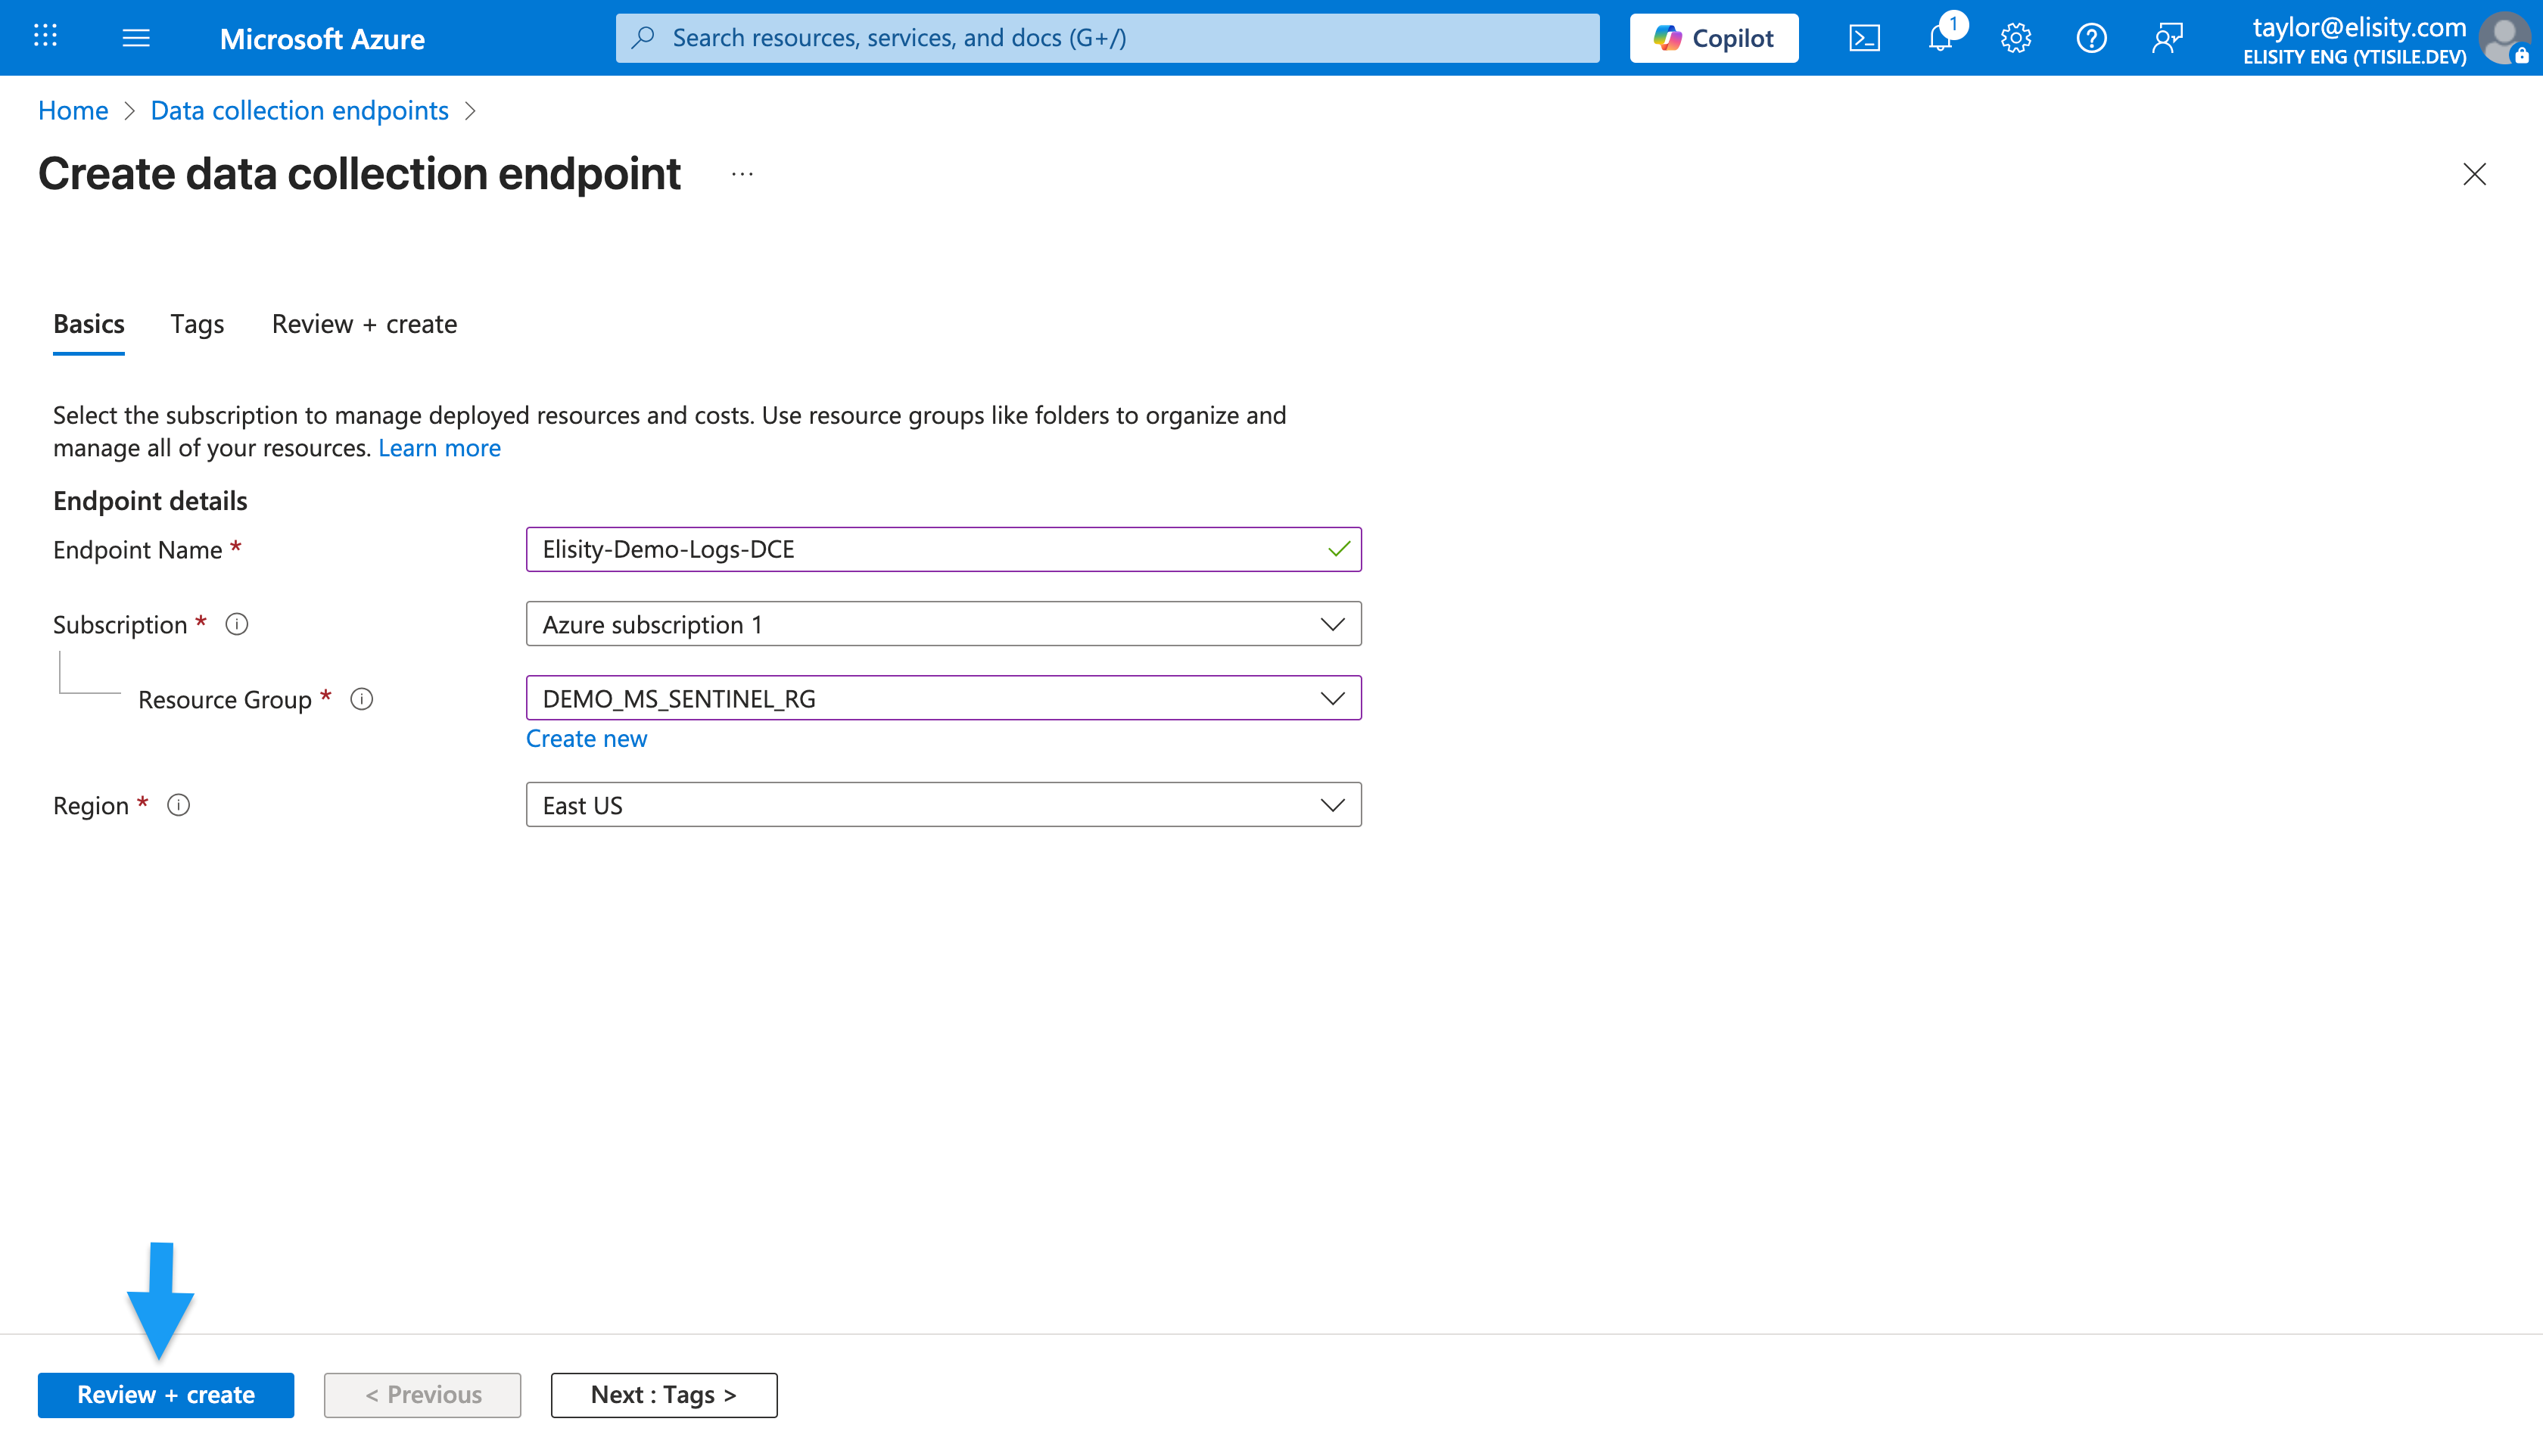Show Subscription info tooltip
2543x1456 pixels.
pyautogui.click(x=236, y=624)
